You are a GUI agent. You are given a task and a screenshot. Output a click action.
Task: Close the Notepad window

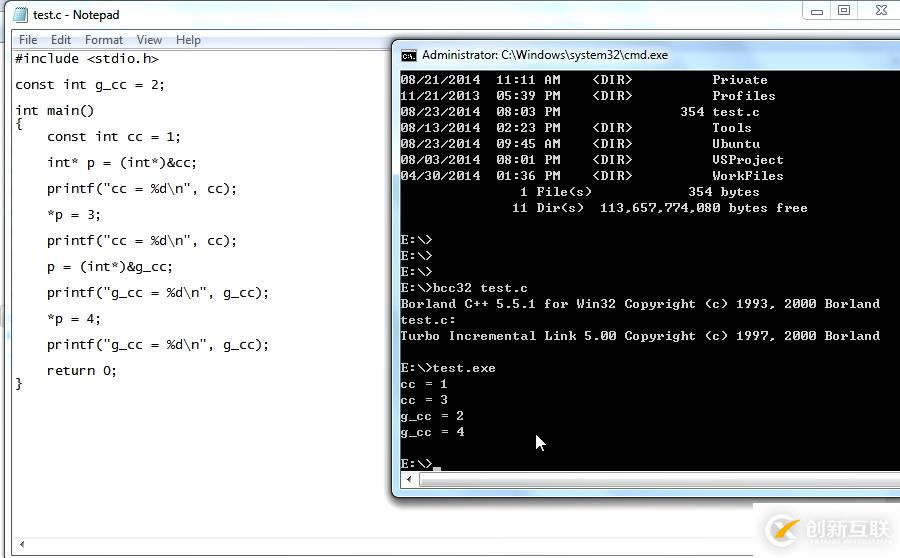[x=881, y=10]
